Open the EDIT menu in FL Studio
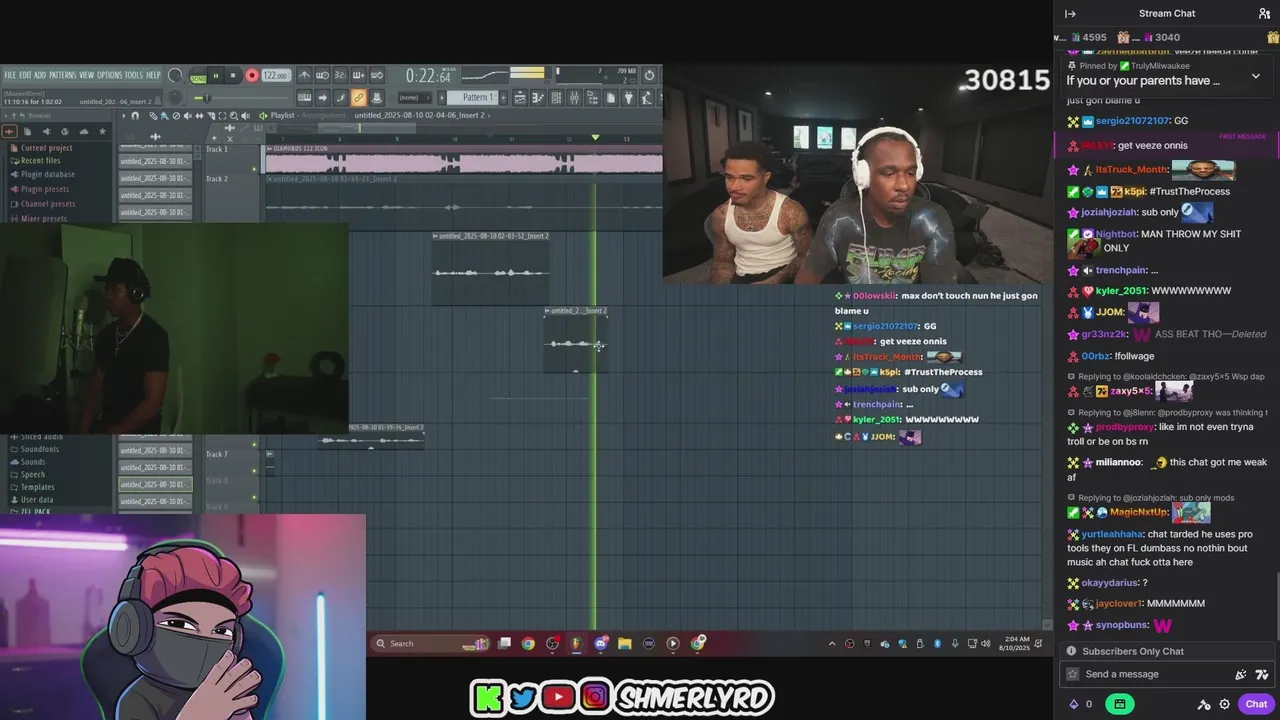This screenshot has width=1280, height=720. coord(25,75)
